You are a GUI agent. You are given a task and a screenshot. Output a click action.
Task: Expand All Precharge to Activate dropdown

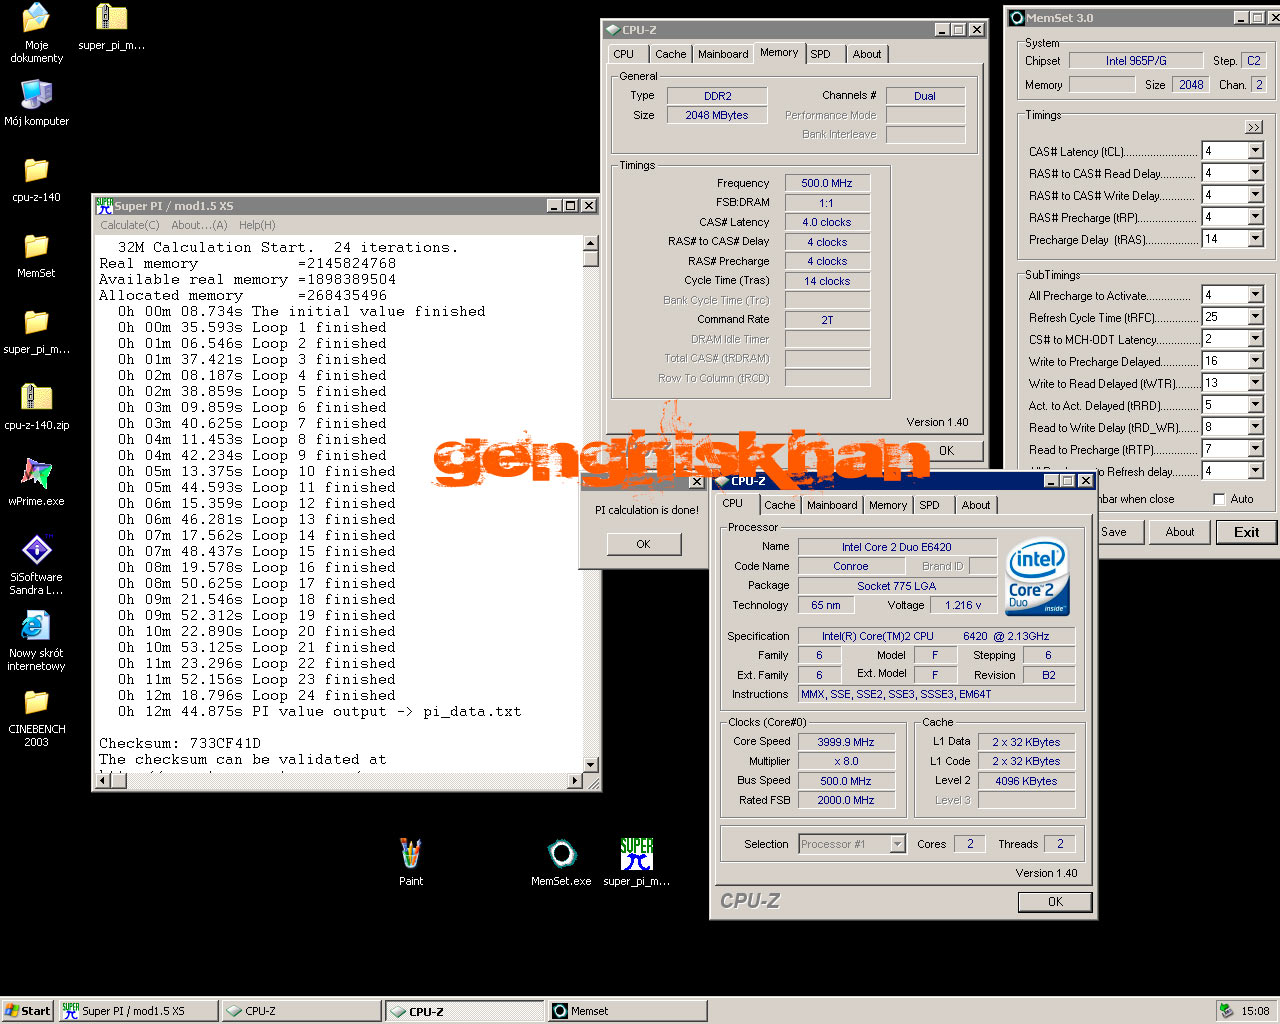(x=1255, y=295)
